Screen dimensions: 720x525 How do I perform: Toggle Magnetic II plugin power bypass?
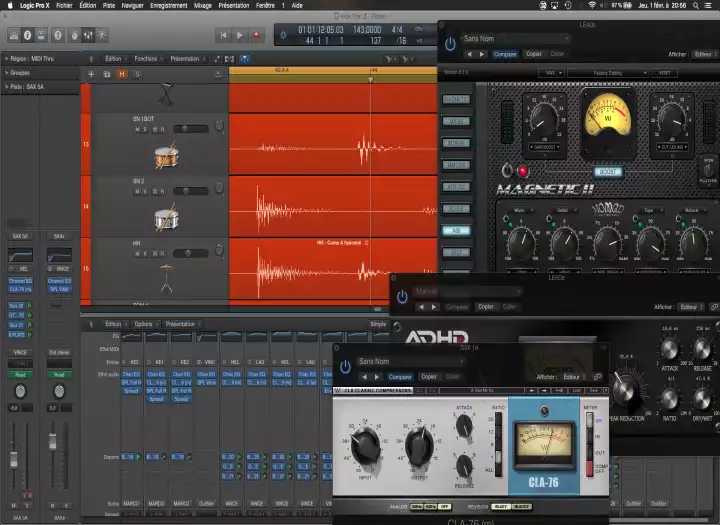tap(450, 44)
